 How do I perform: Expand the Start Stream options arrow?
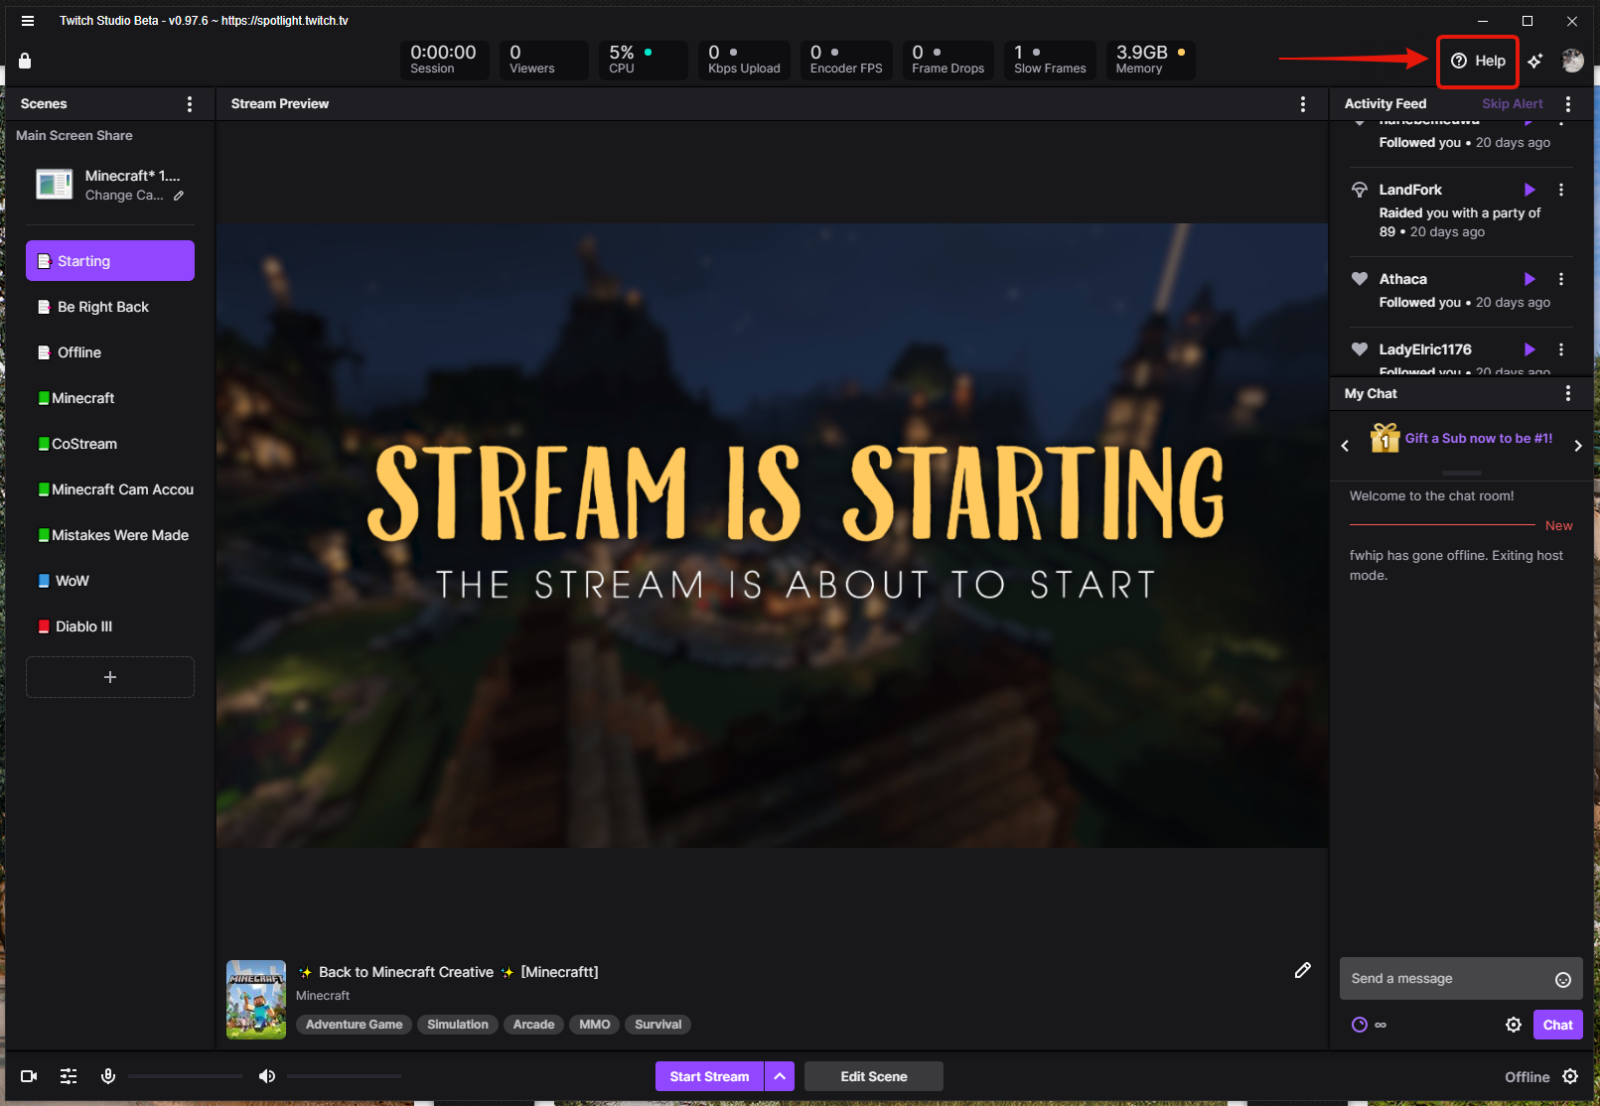[x=780, y=1077]
